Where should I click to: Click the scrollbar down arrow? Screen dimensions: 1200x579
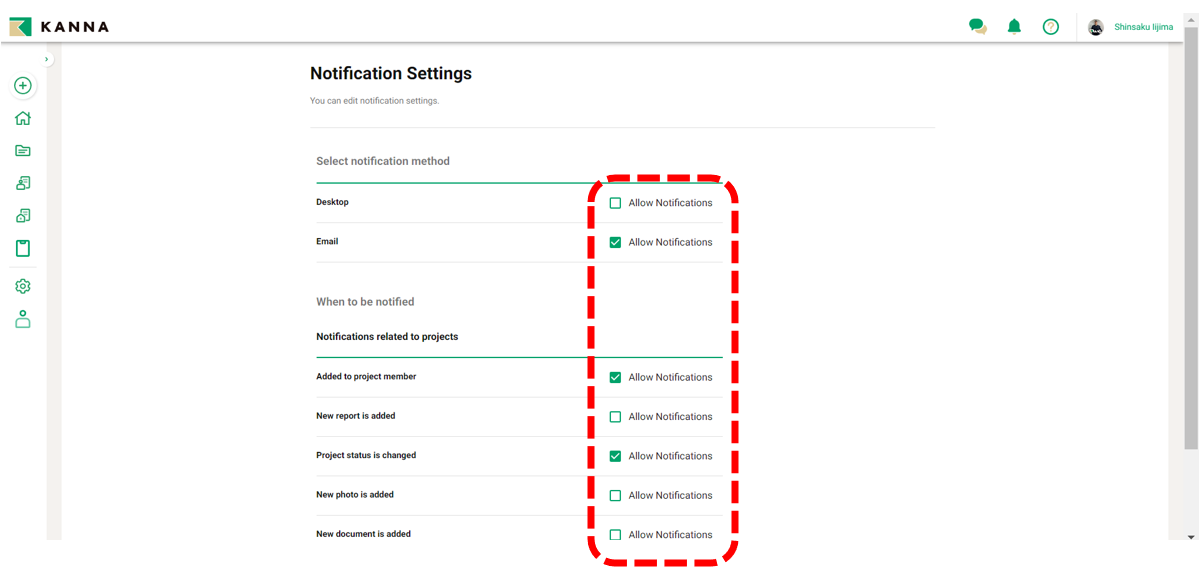pos(1190,537)
